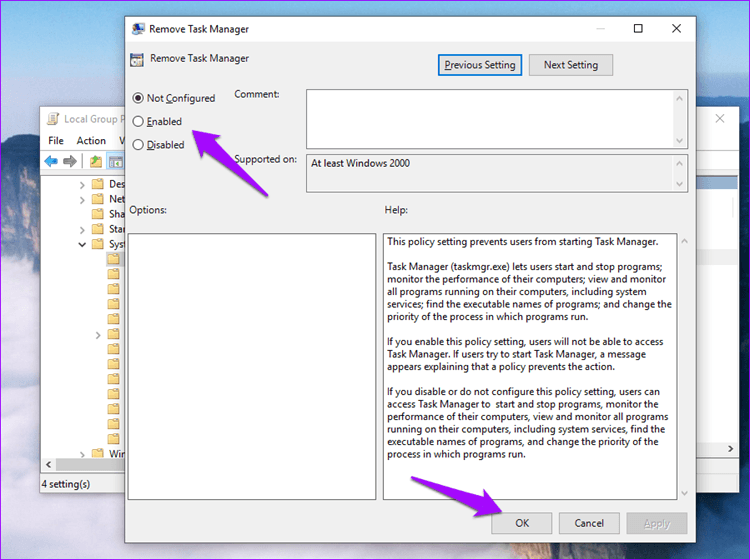Select the 'Des' folder in tree
The width and height of the screenshot is (750, 560).
(108, 184)
